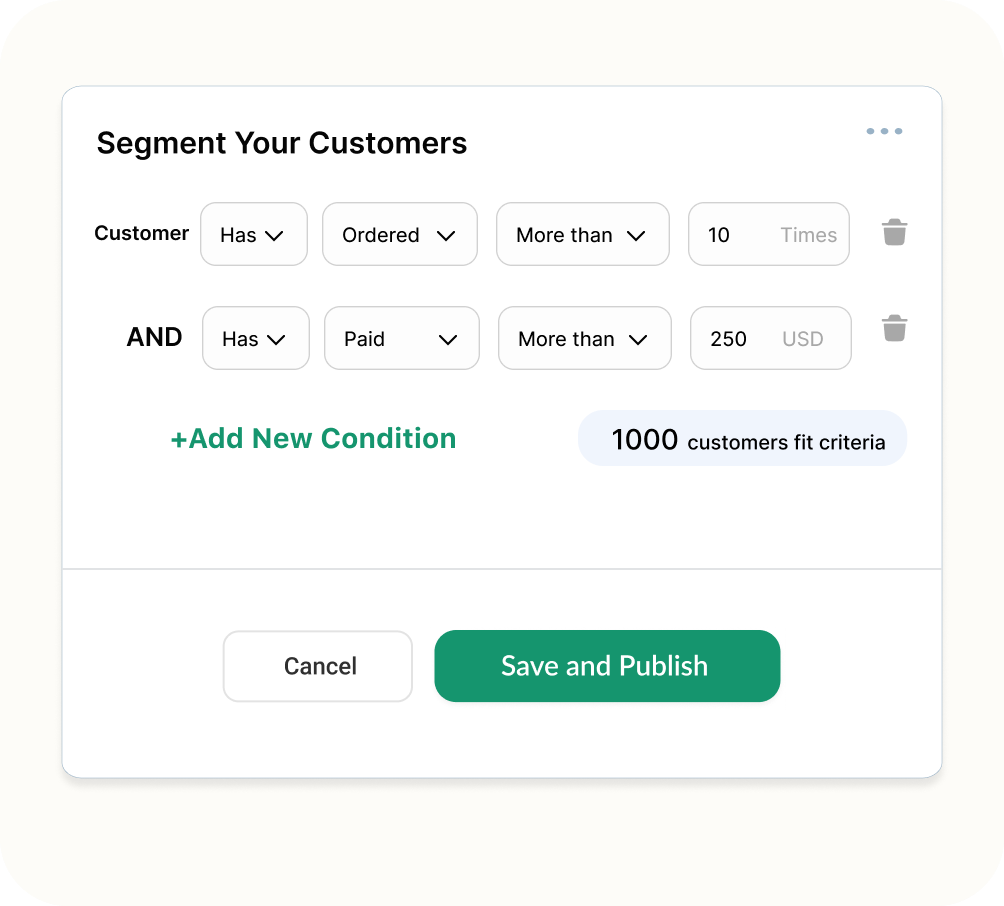Open the three-dot overflow menu
The width and height of the screenshot is (1004, 906).
click(x=884, y=130)
